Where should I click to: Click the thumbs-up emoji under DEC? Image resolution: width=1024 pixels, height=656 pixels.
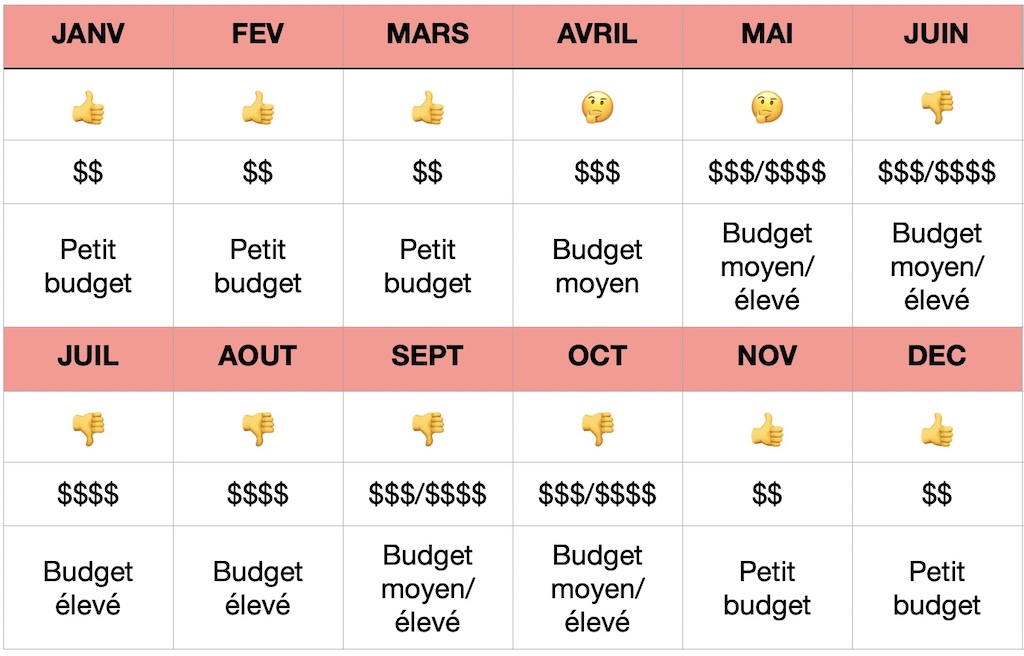(x=937, y=429)
